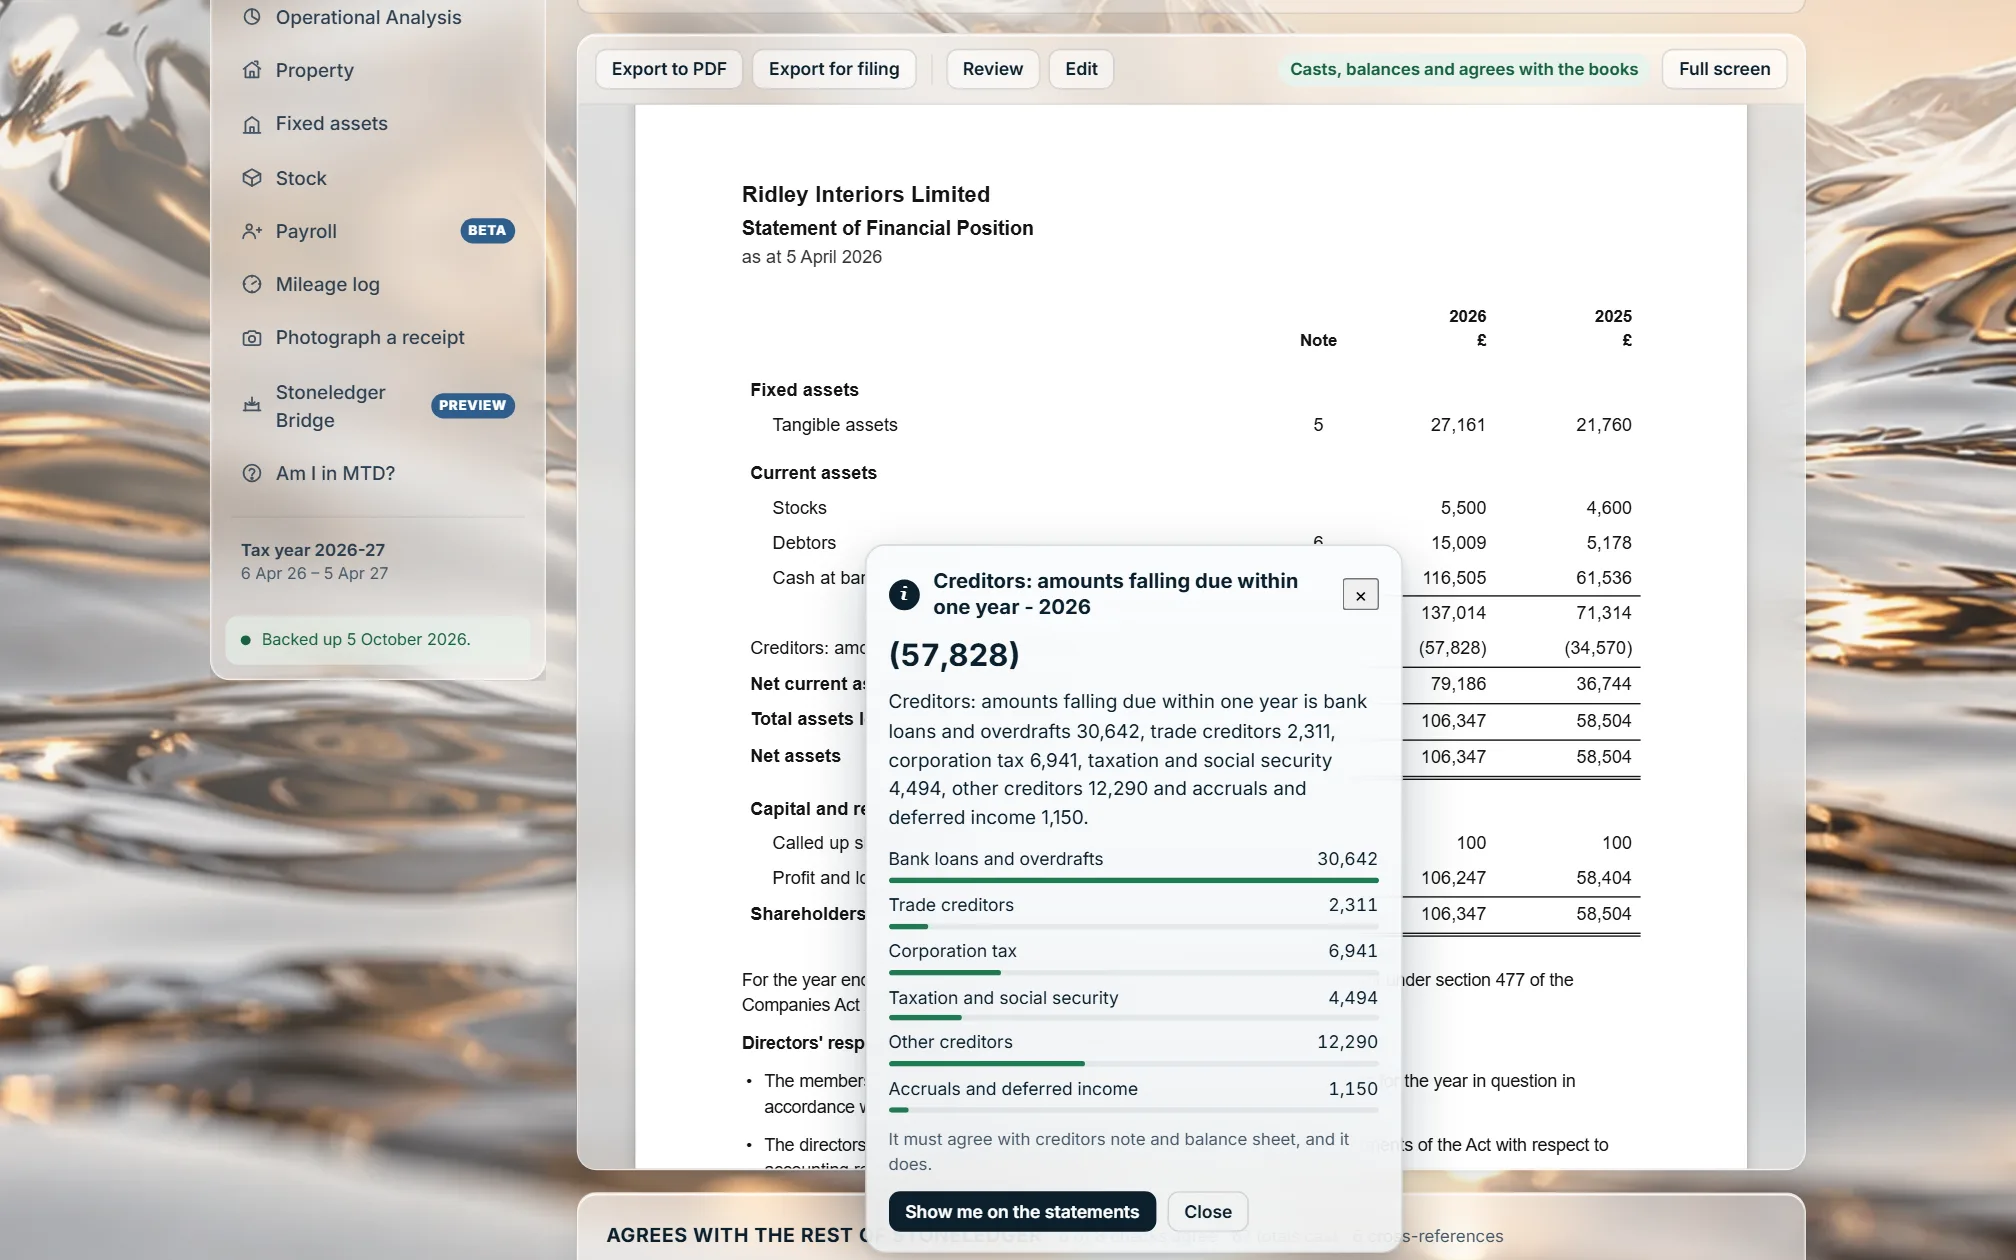Click the Stoneledger Bridge icon
This screenshot has height=1260, width=2016.
tap(252, 405)
